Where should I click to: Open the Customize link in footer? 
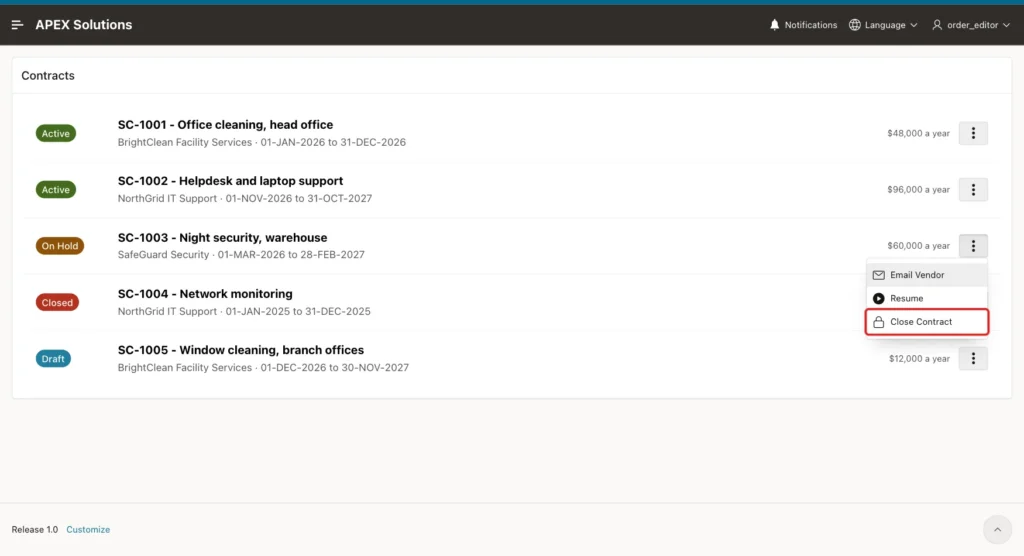pos(88,530)
